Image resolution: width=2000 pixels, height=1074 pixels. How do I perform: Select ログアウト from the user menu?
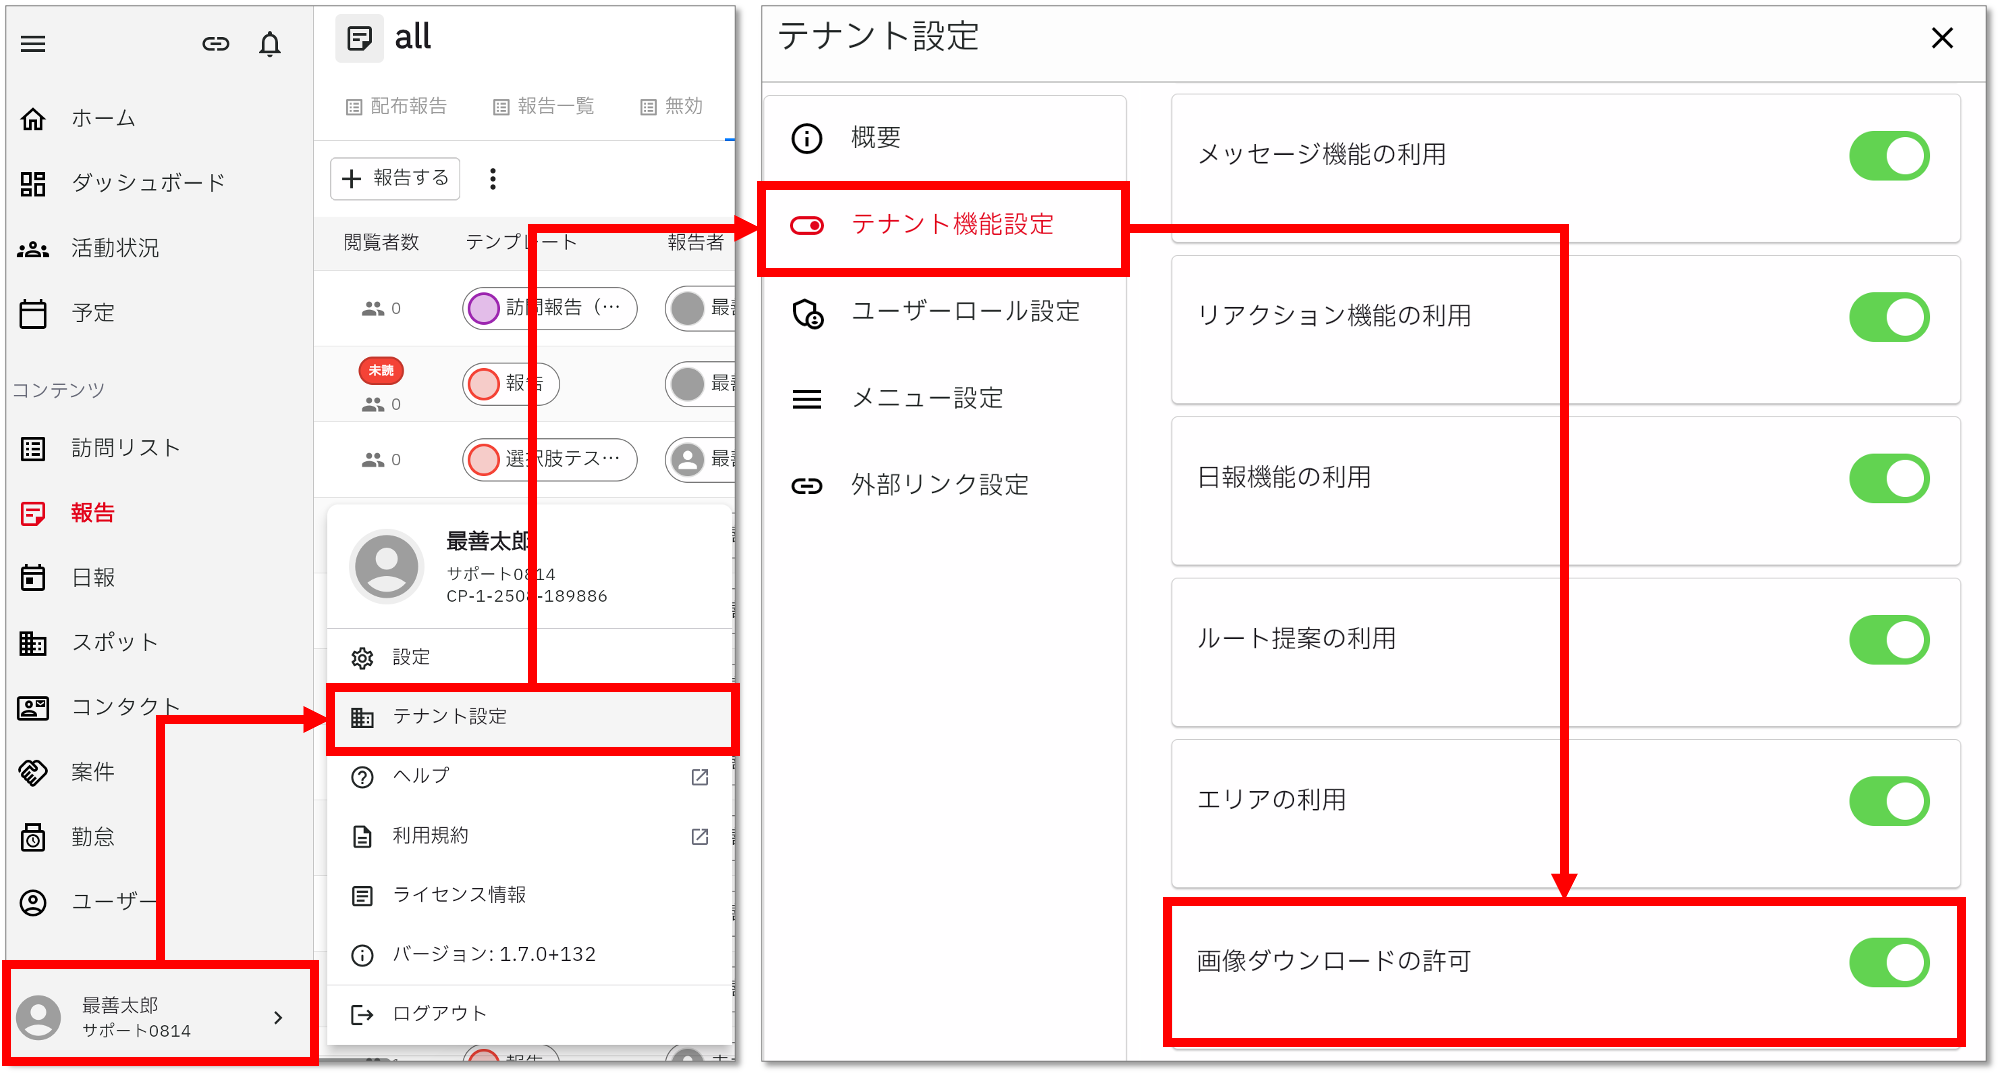(438, 1014)
